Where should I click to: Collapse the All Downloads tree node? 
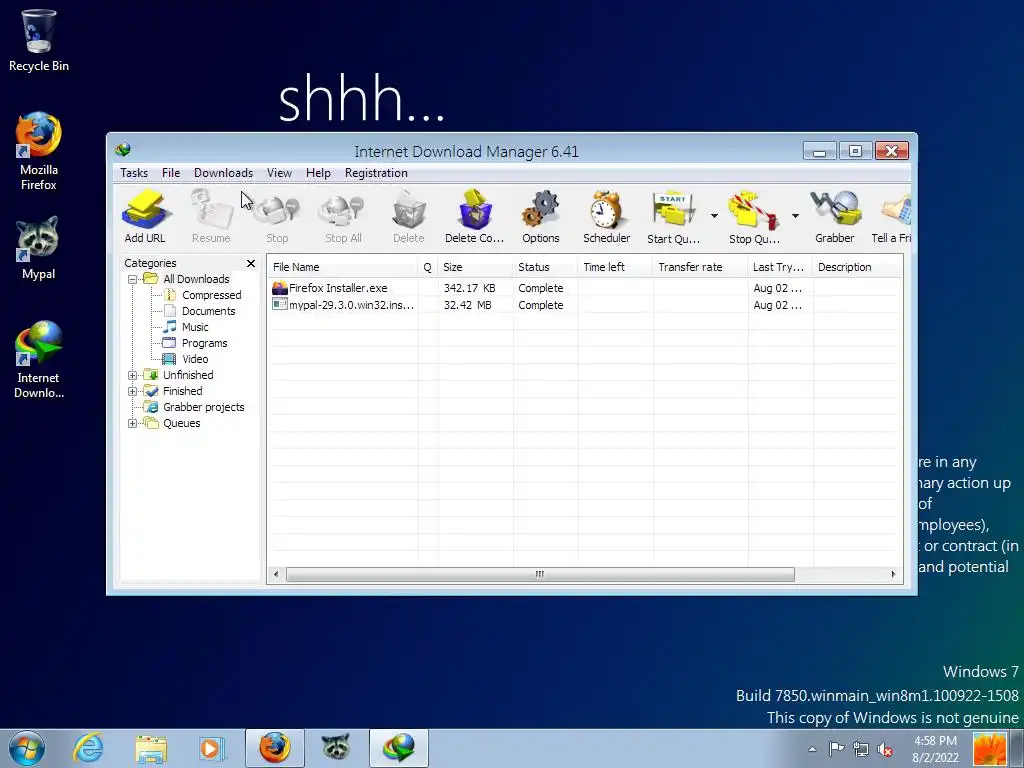click(133, 280)
